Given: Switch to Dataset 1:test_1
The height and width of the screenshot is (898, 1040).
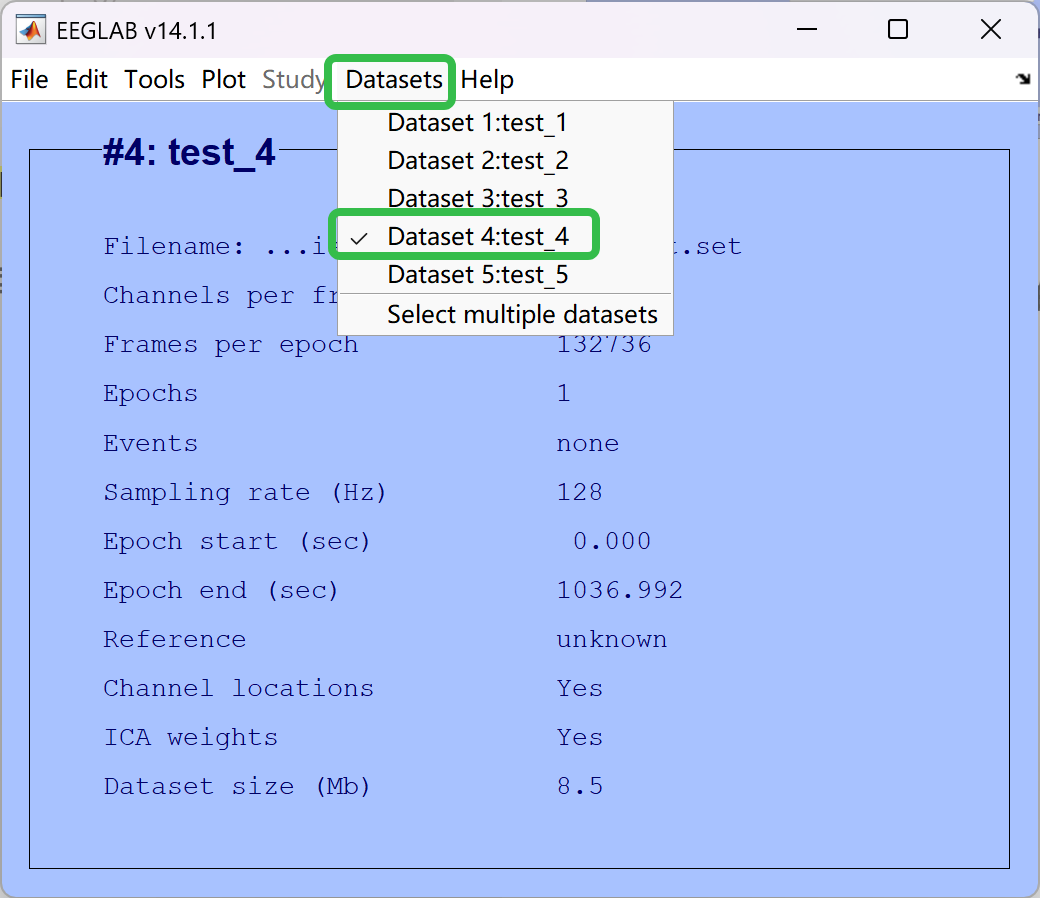Looking at the screenshot, I should 505,123.
